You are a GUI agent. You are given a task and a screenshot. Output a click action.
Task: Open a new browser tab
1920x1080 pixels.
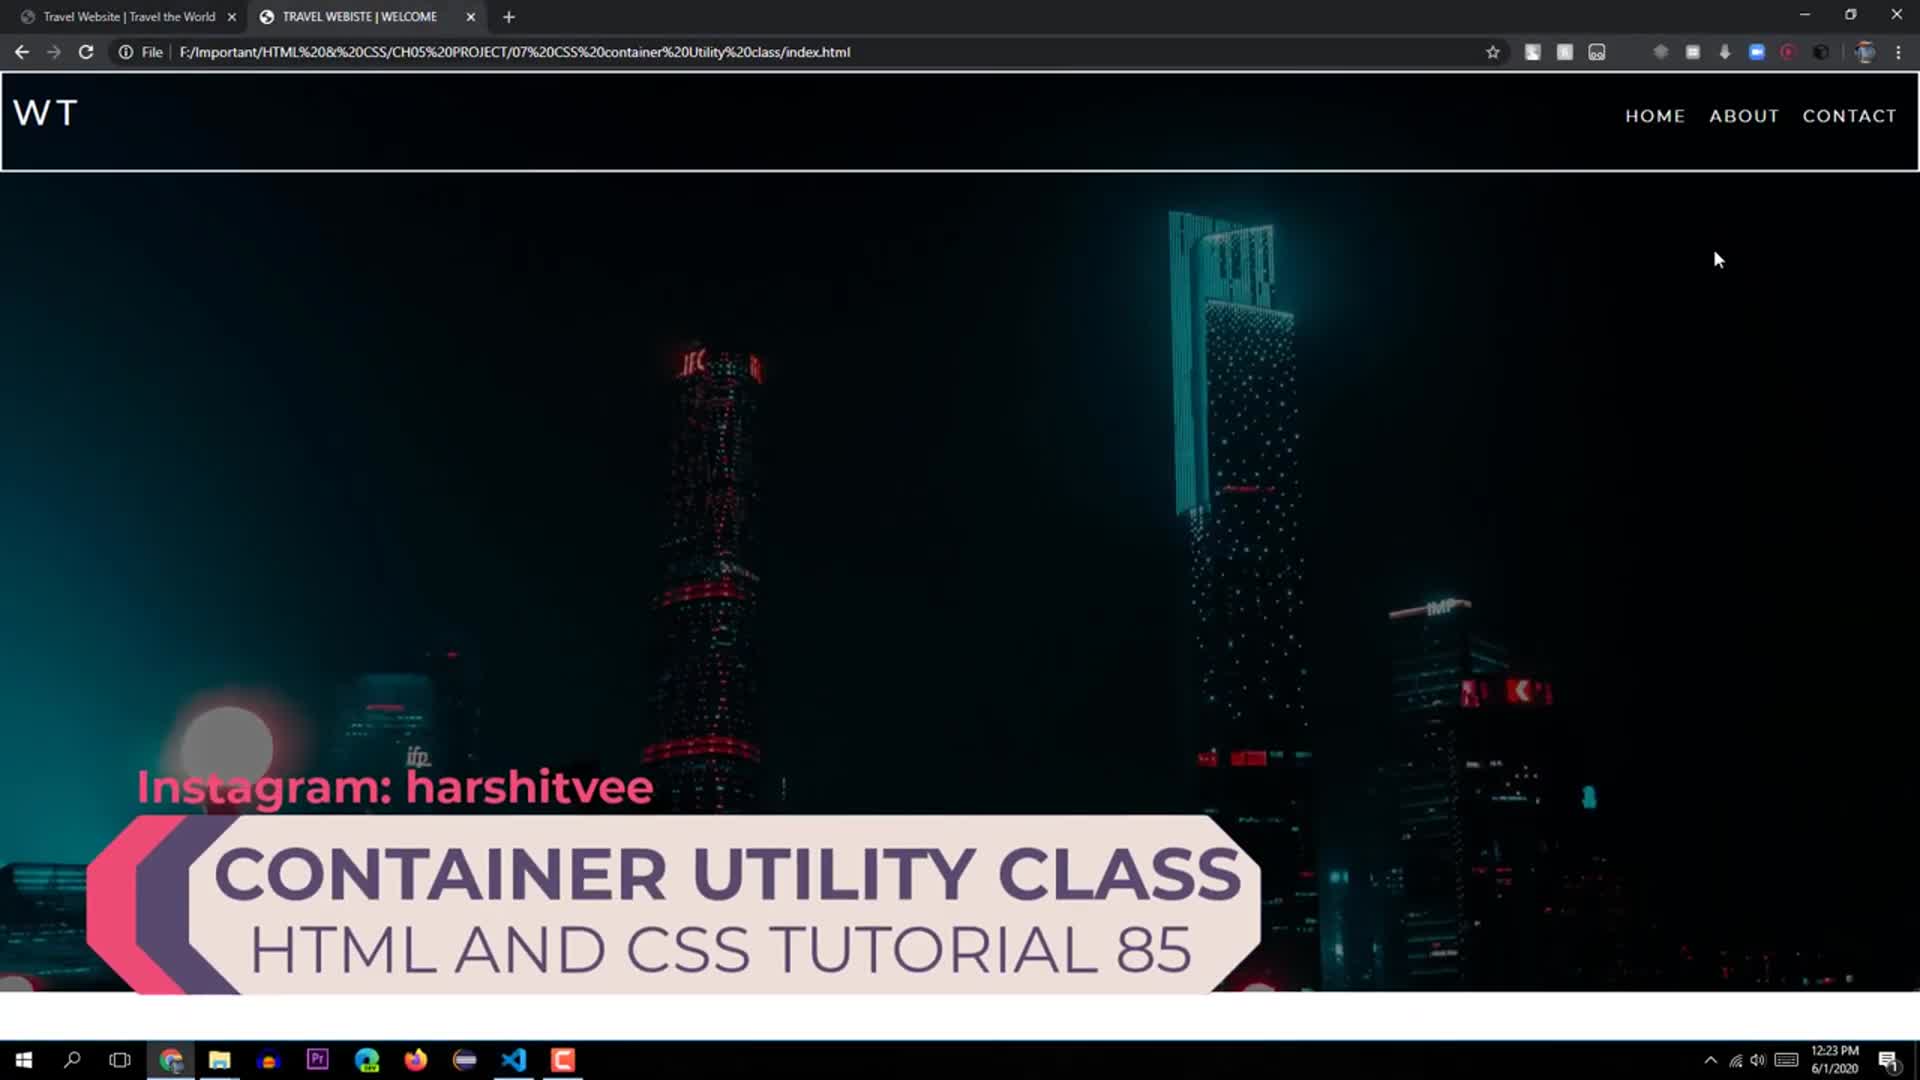[x=509, y=17]
